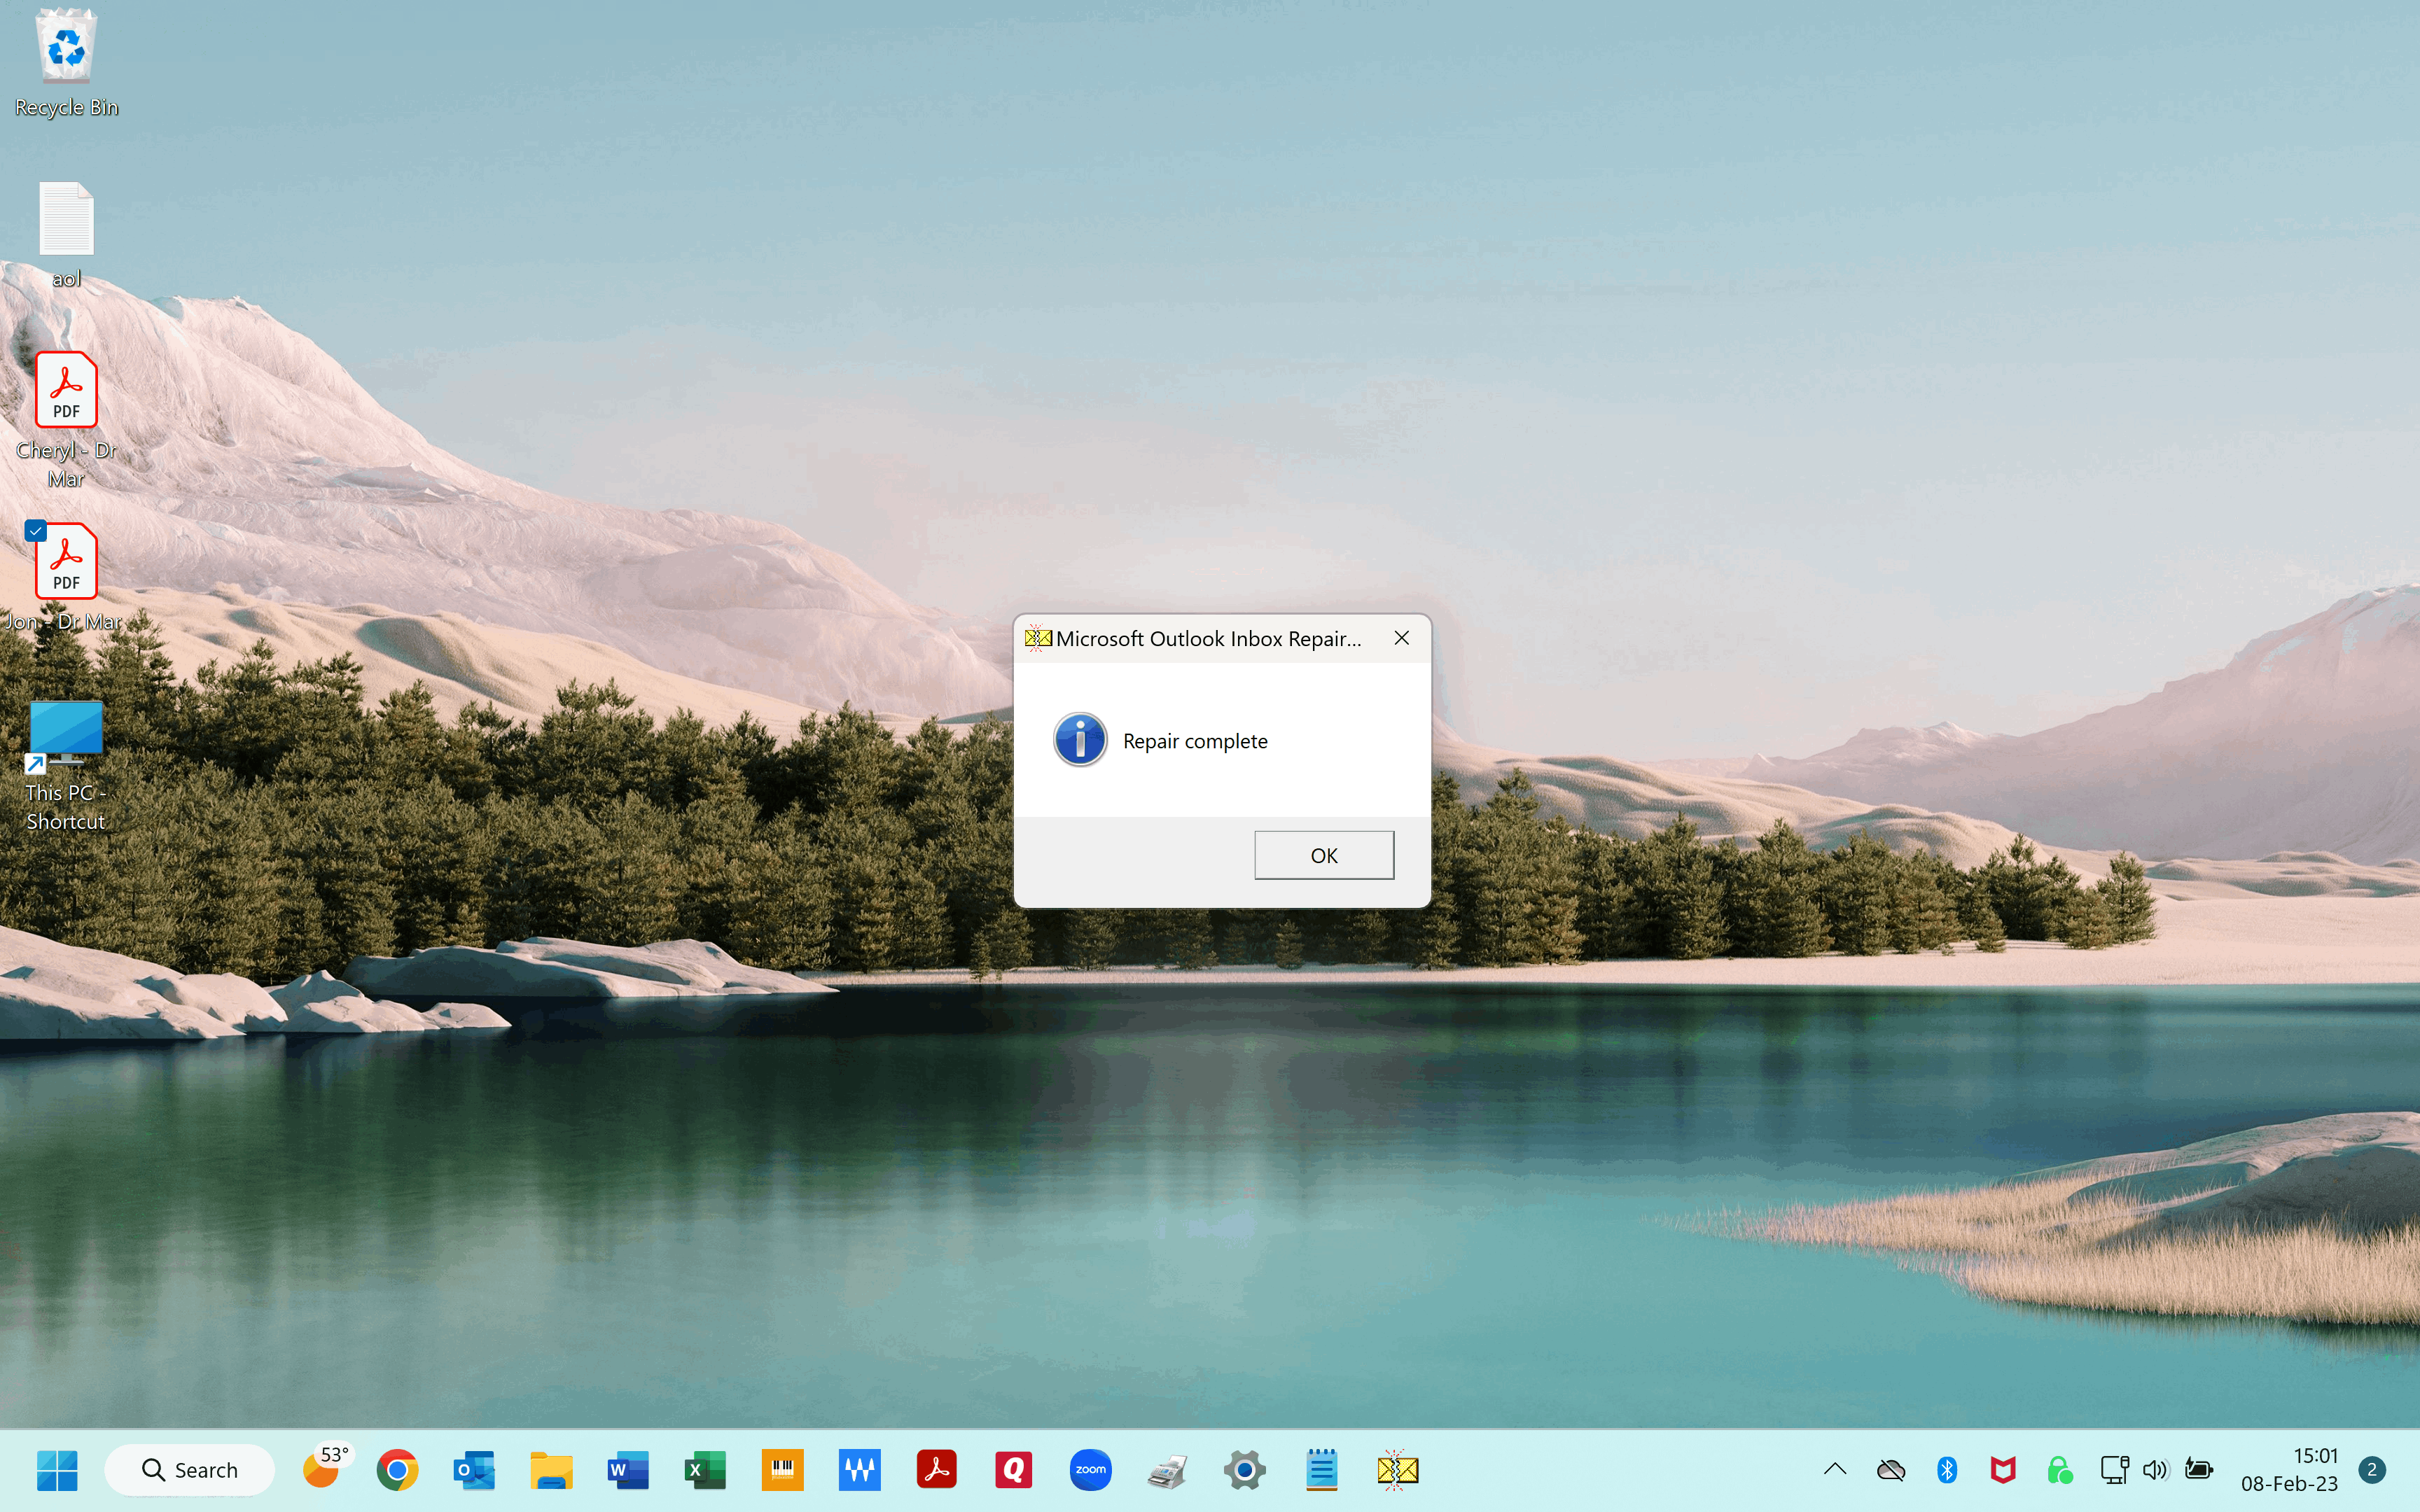Click OK in Repair complete dialog
Image resolution: width=2420 pixels, height=1512 pixels.
[x=1323, y=855]
